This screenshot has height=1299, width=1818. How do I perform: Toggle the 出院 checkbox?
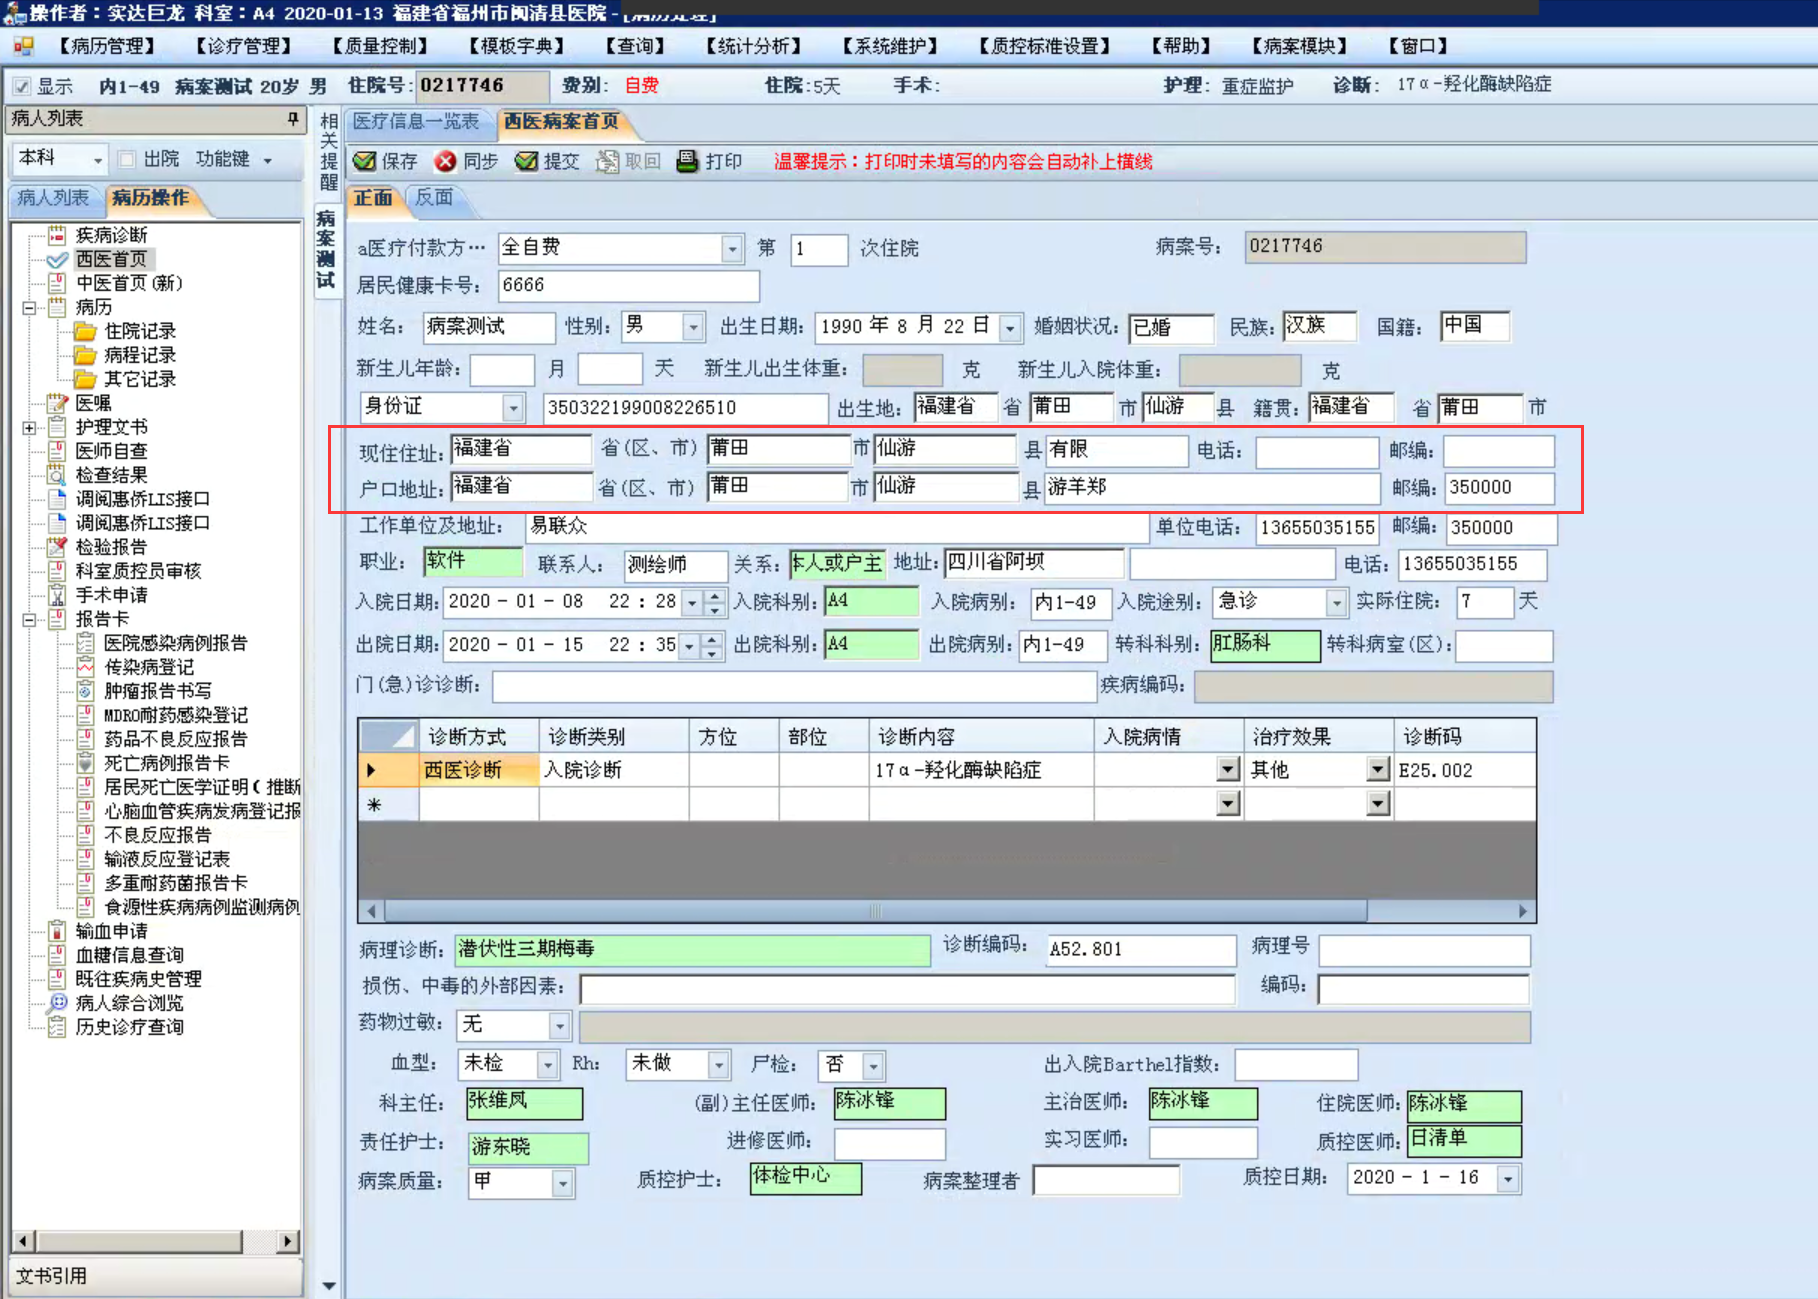tap(127, 159)
